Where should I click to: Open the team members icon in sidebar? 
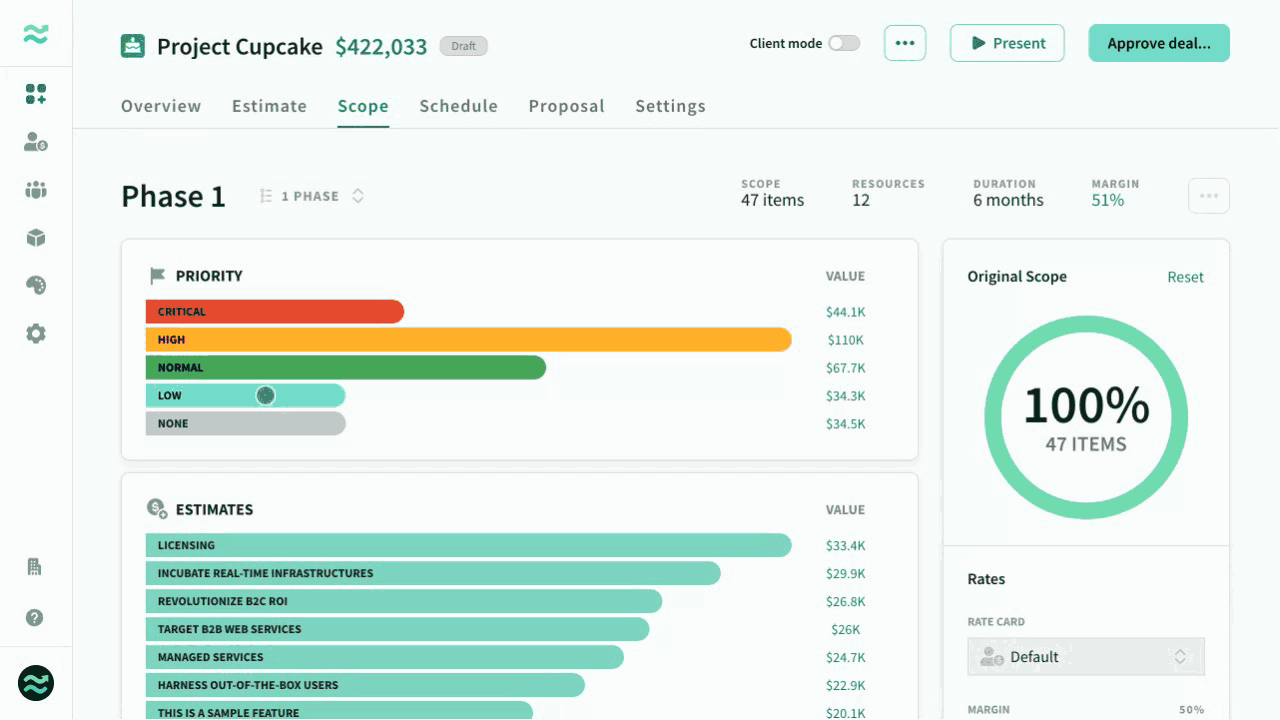[36, 190]
